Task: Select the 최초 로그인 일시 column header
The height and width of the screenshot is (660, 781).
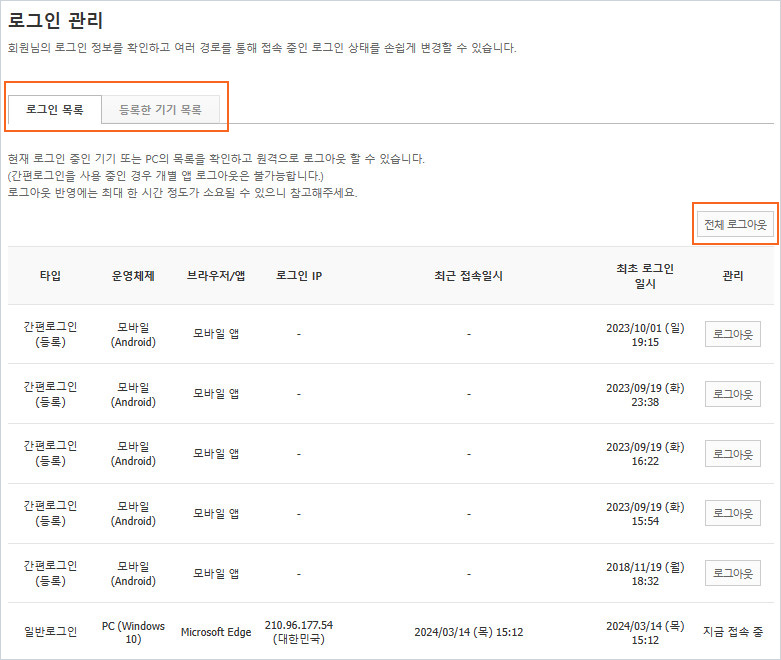Action: 645,276
